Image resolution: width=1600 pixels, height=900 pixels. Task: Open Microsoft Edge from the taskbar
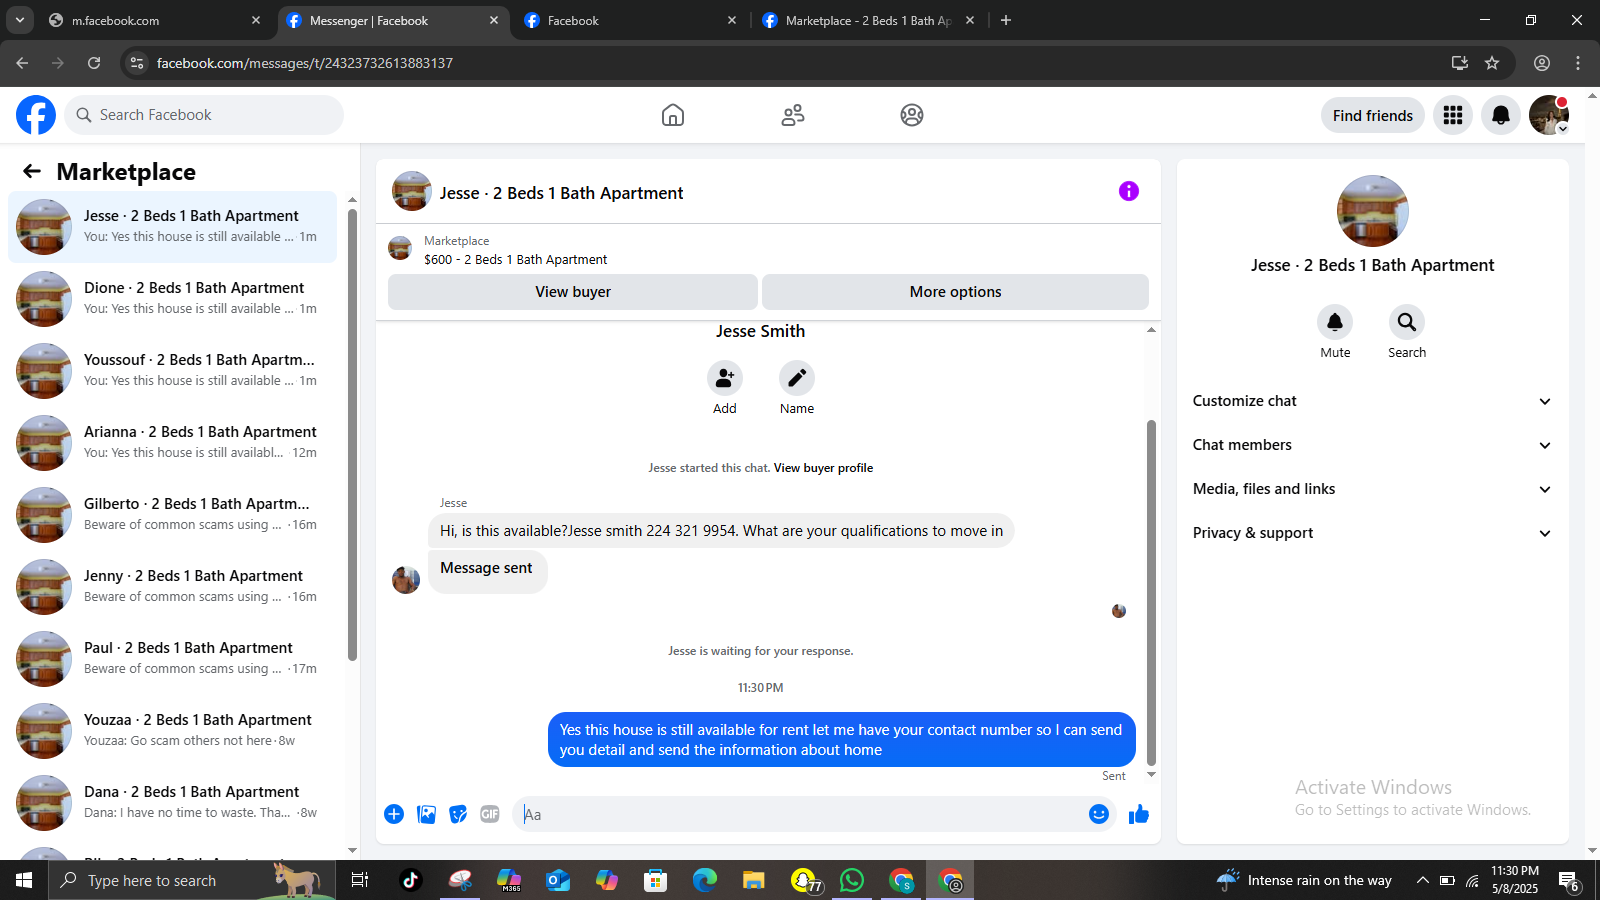coord(705,880)
